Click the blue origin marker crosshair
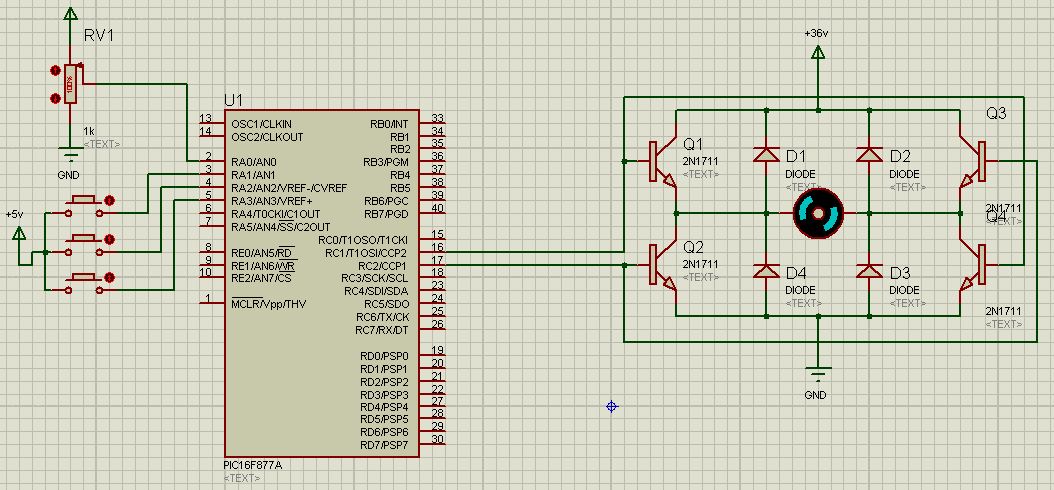This screenshot has height=490, width=1054. pyautogui.click(x=612, y=406)
